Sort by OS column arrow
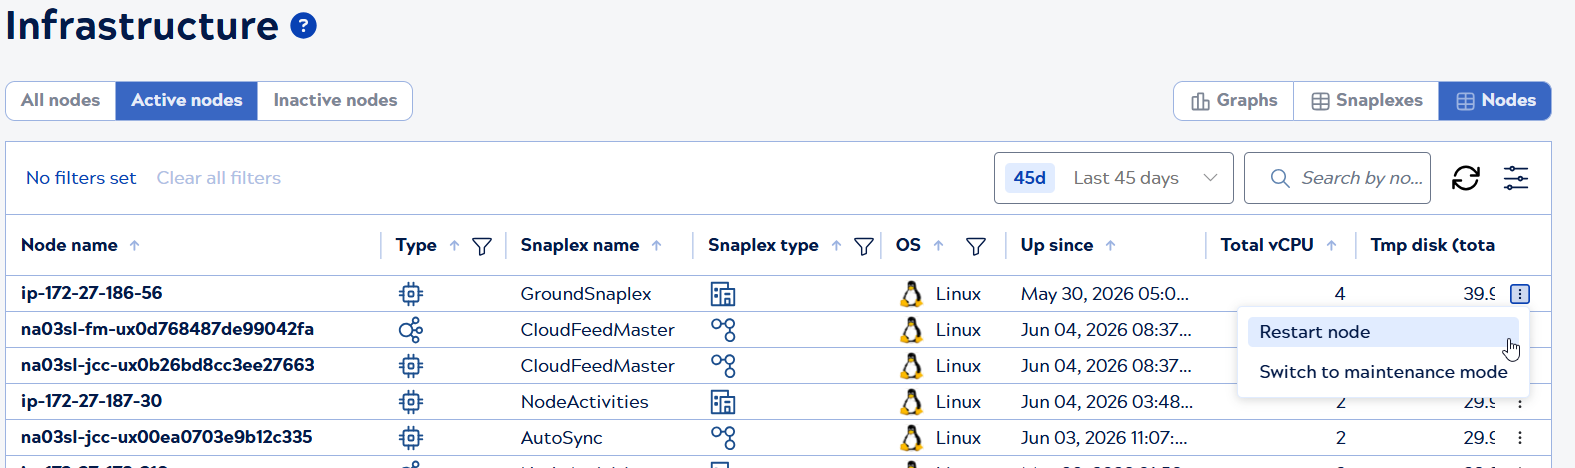1575x468 pixels. tap(938, 245)
